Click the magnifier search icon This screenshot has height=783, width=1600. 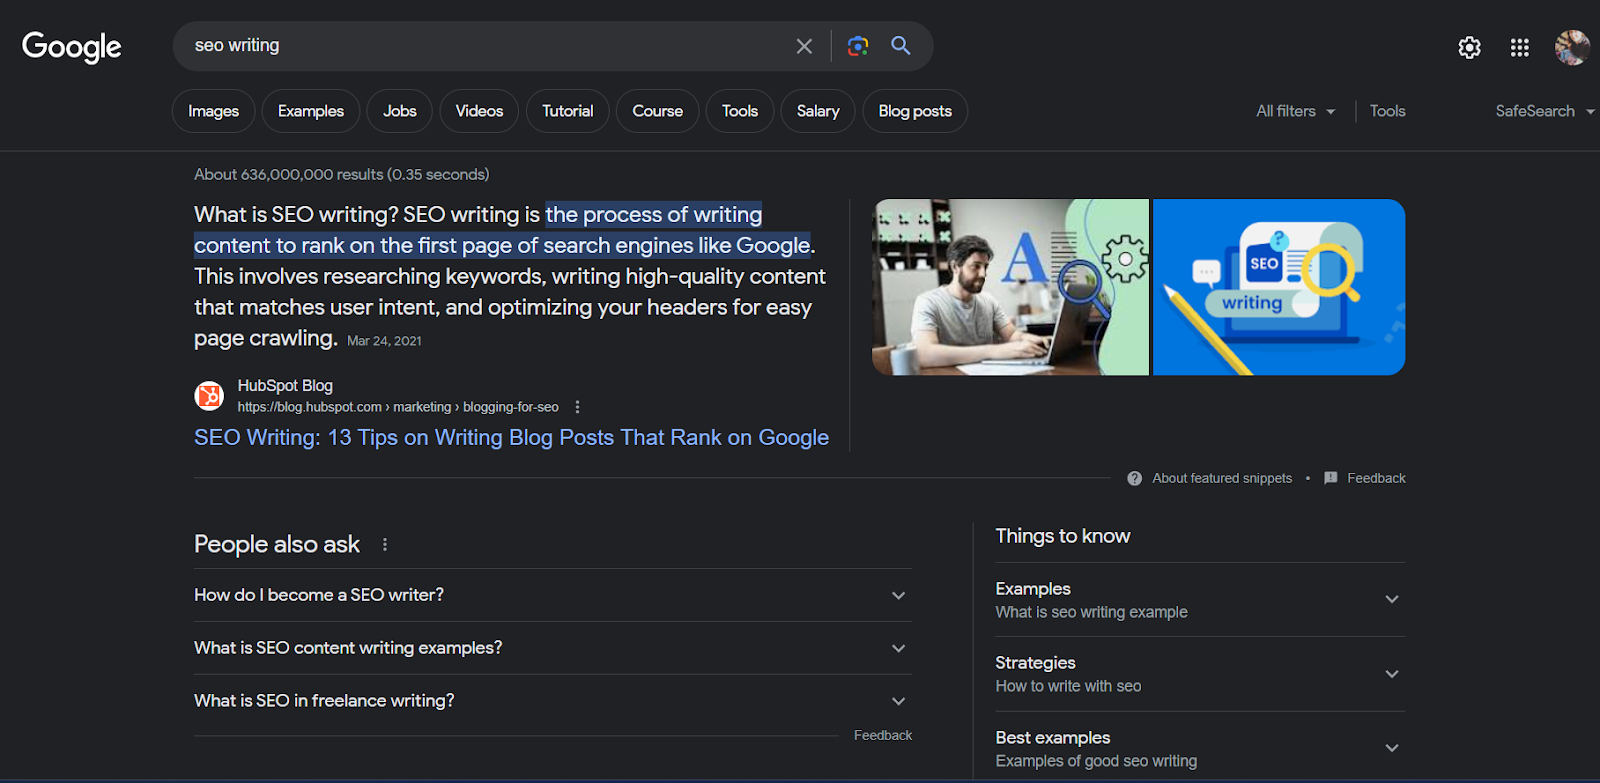[901, 46]
